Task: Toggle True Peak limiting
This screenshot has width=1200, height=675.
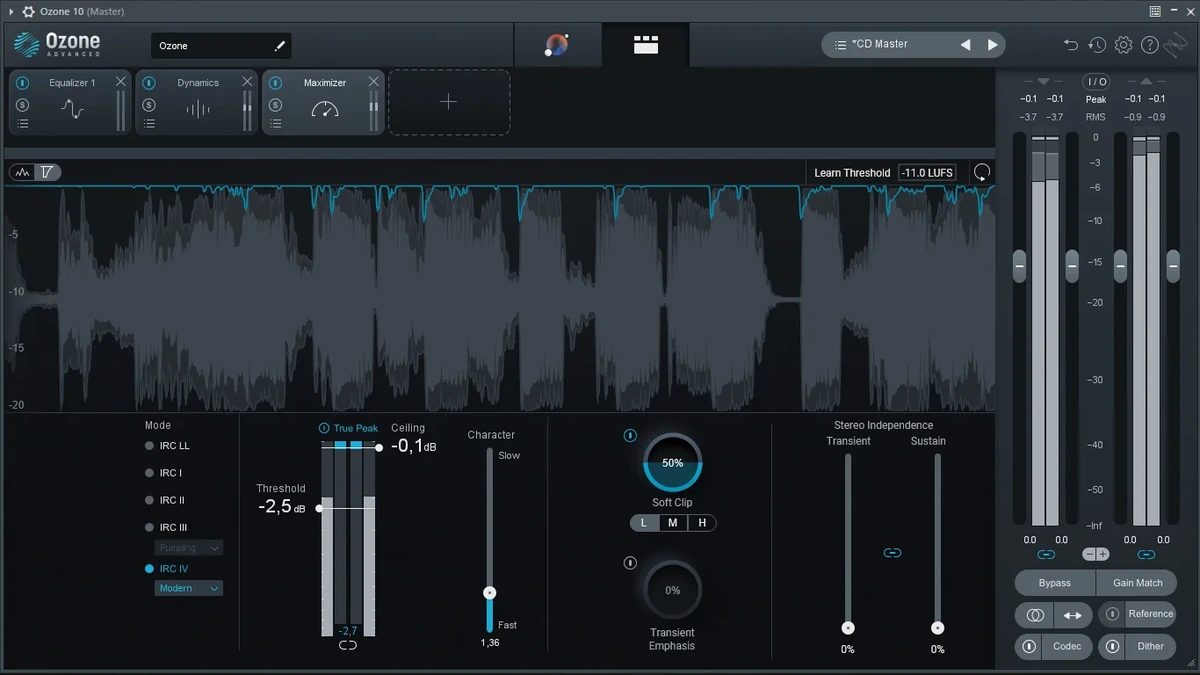Action: point(324,428)
